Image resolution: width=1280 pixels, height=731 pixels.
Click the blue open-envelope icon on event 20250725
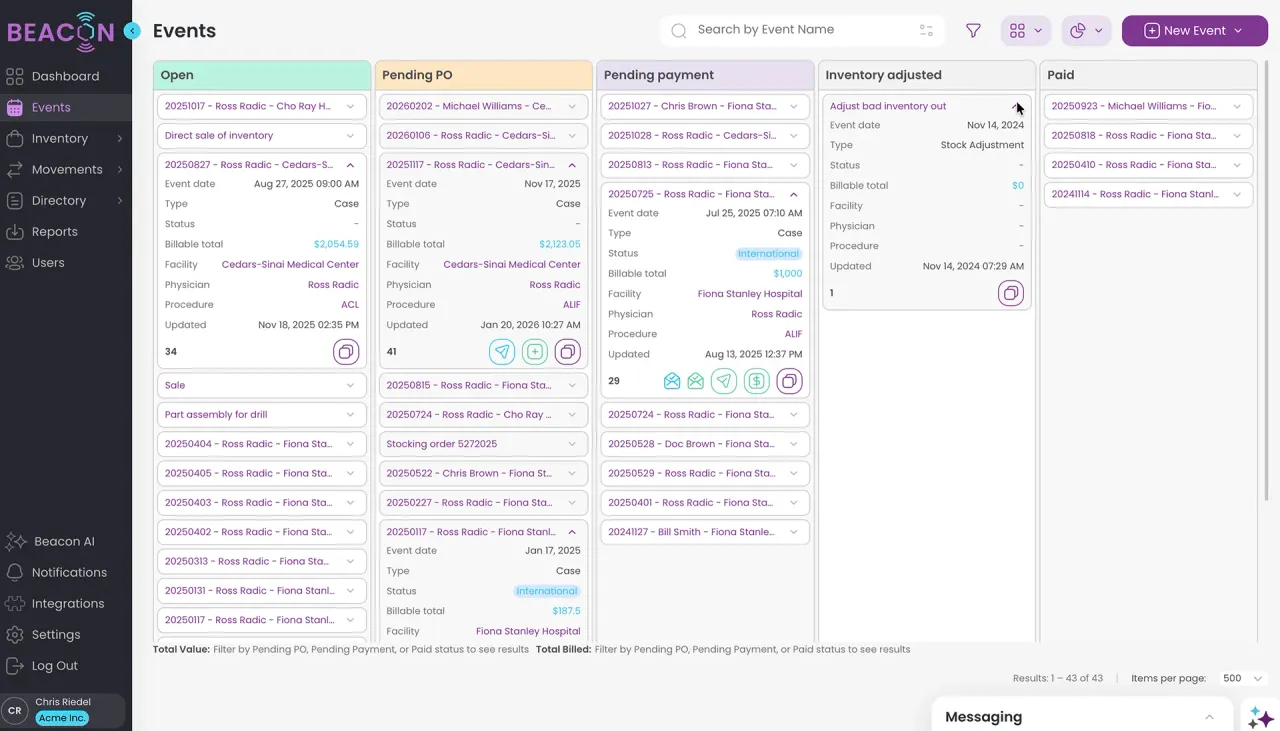(671, 381)
